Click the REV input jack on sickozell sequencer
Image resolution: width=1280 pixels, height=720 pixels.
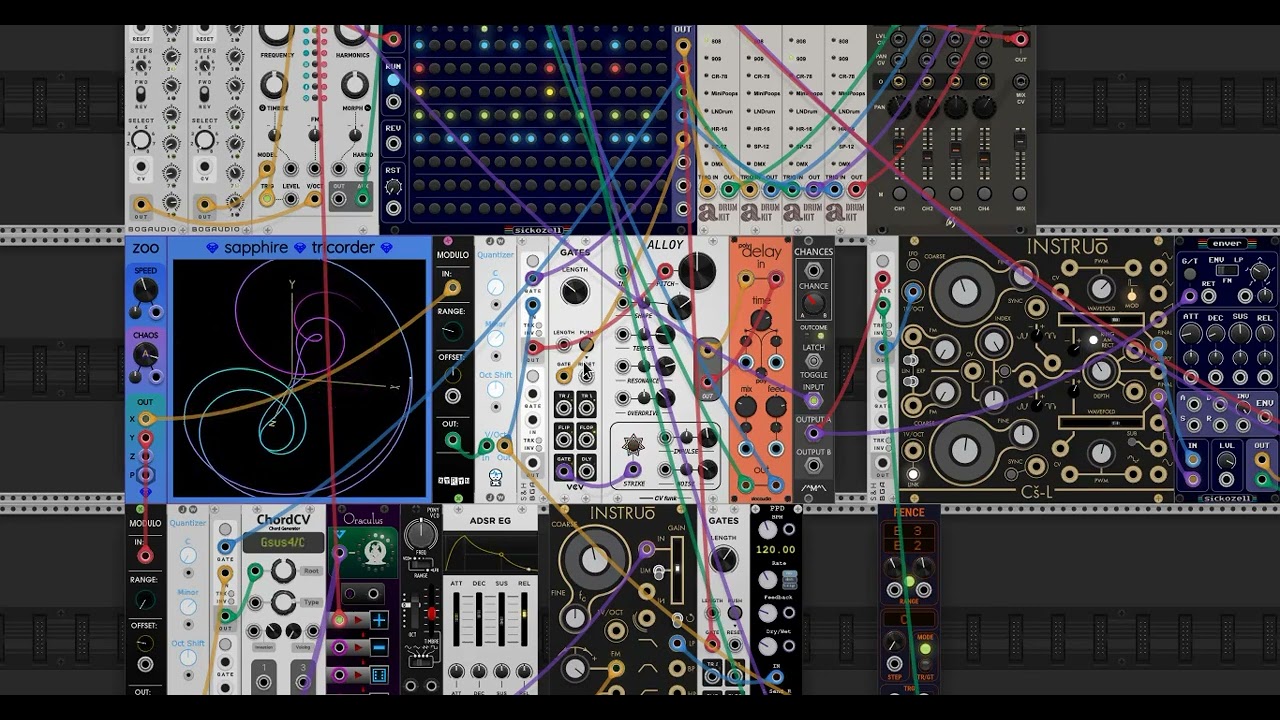point(393,144)
